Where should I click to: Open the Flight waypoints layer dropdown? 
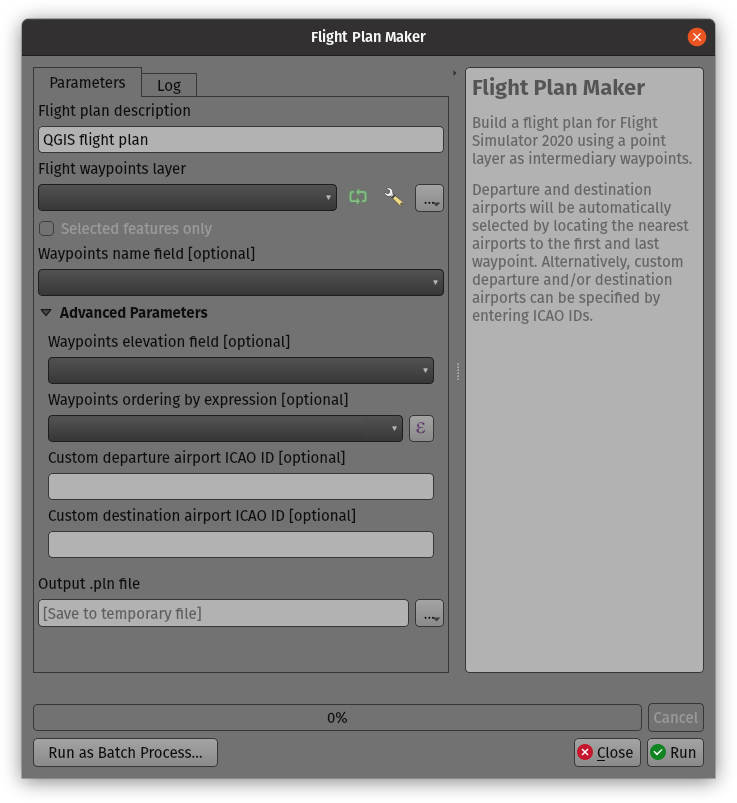(187, 198)
